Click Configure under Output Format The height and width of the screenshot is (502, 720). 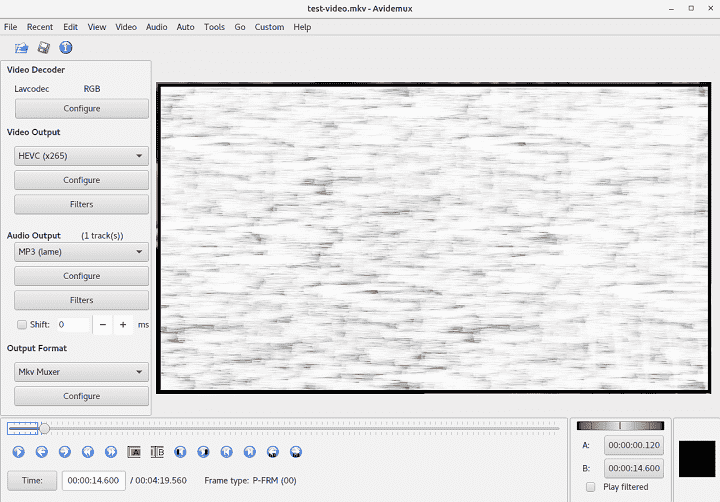pyautogui.click(x=81, y=396)
